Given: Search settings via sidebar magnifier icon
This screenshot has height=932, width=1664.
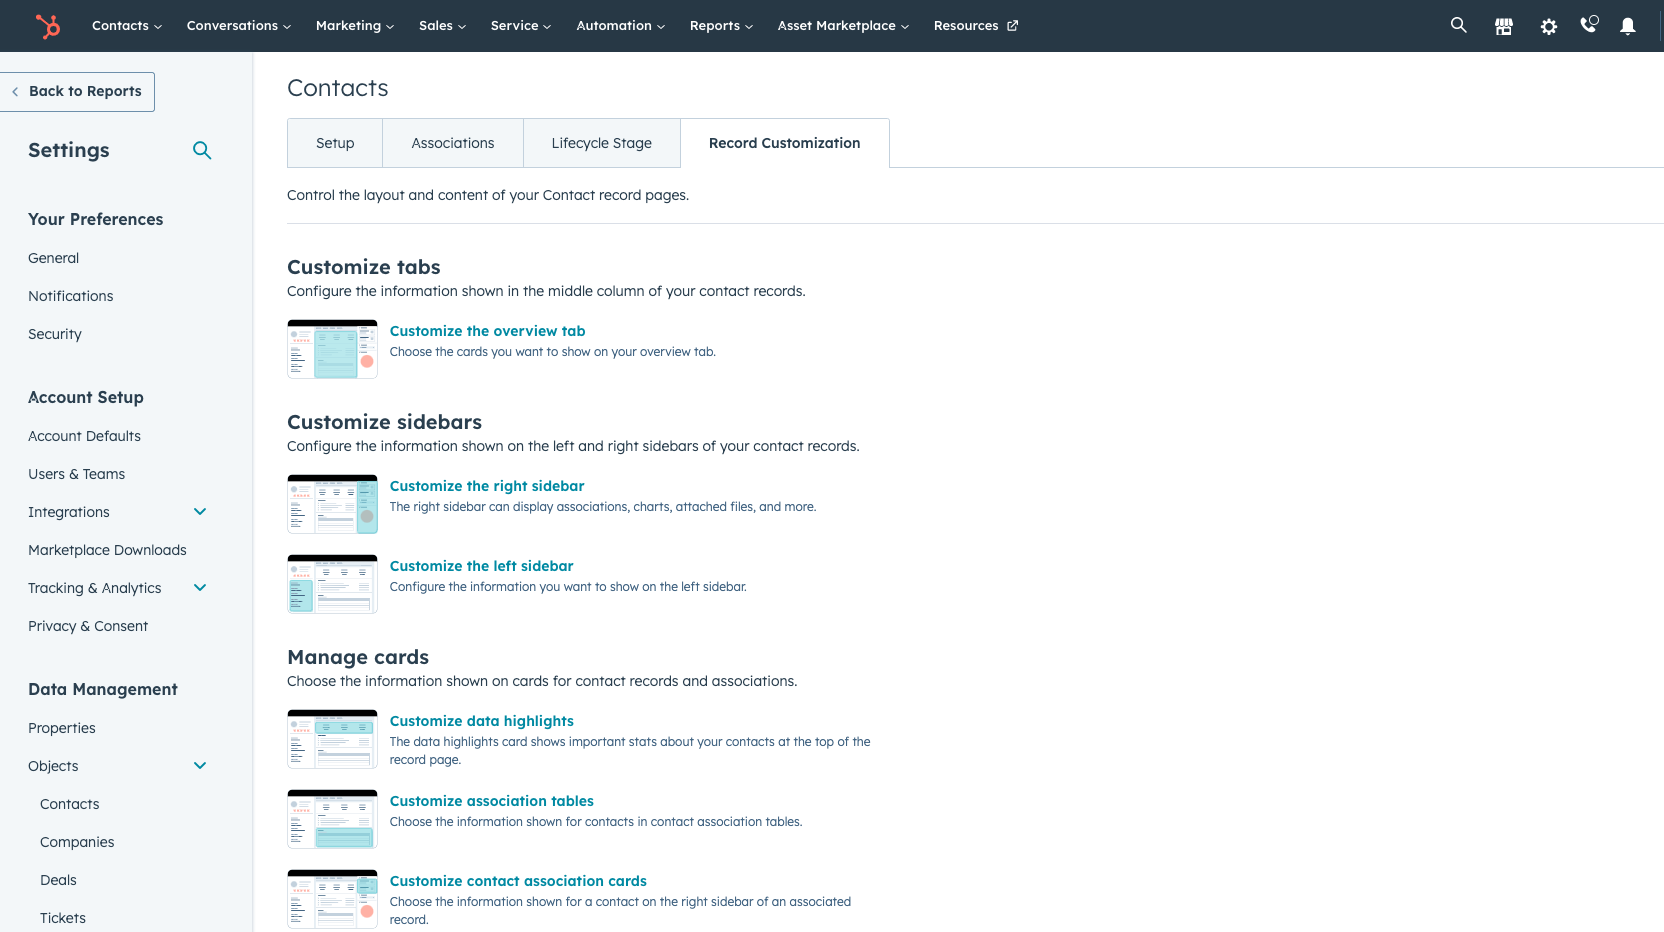Looking at the screenshot, I should click(202, 150).
